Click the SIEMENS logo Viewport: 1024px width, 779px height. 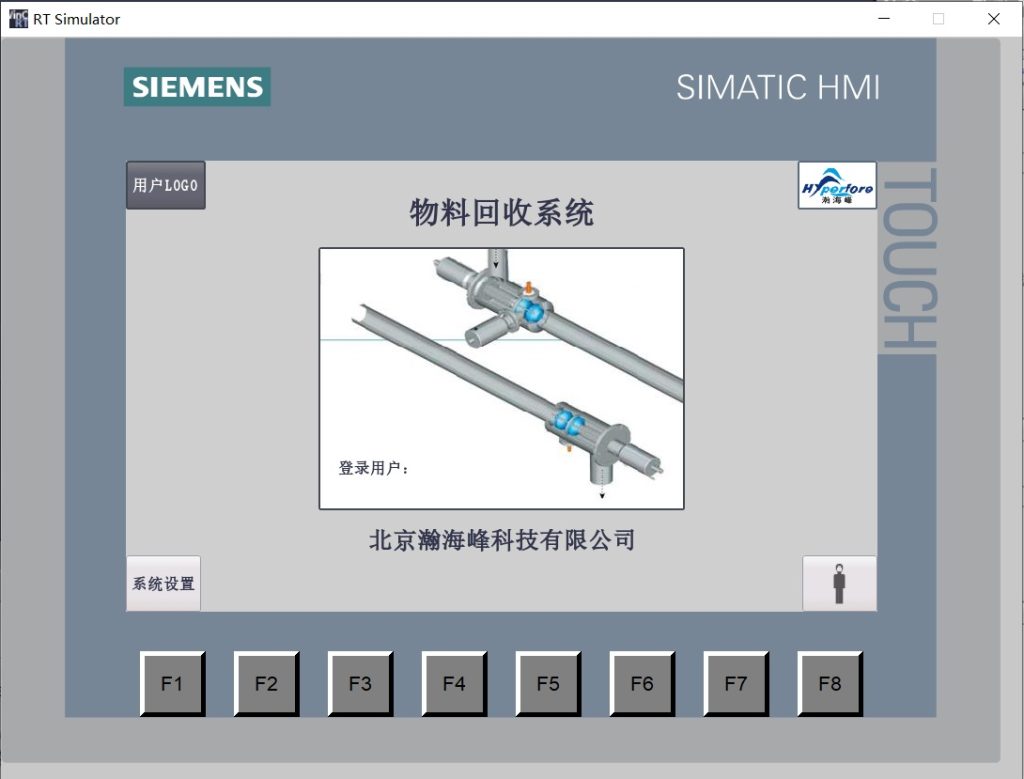[x=197, y=87]
